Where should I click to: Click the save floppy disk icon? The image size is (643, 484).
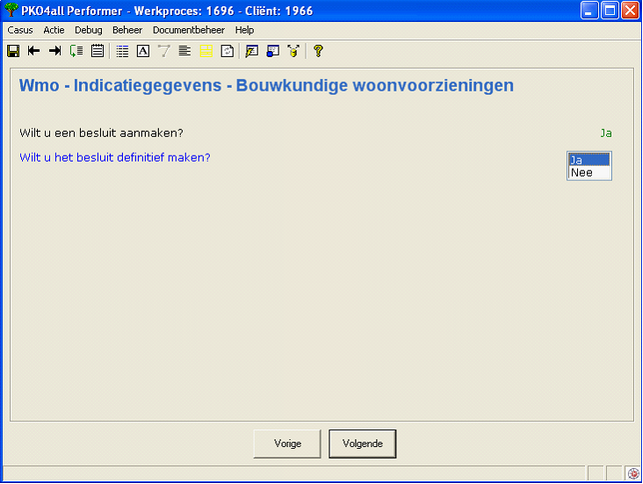point(13,51)
